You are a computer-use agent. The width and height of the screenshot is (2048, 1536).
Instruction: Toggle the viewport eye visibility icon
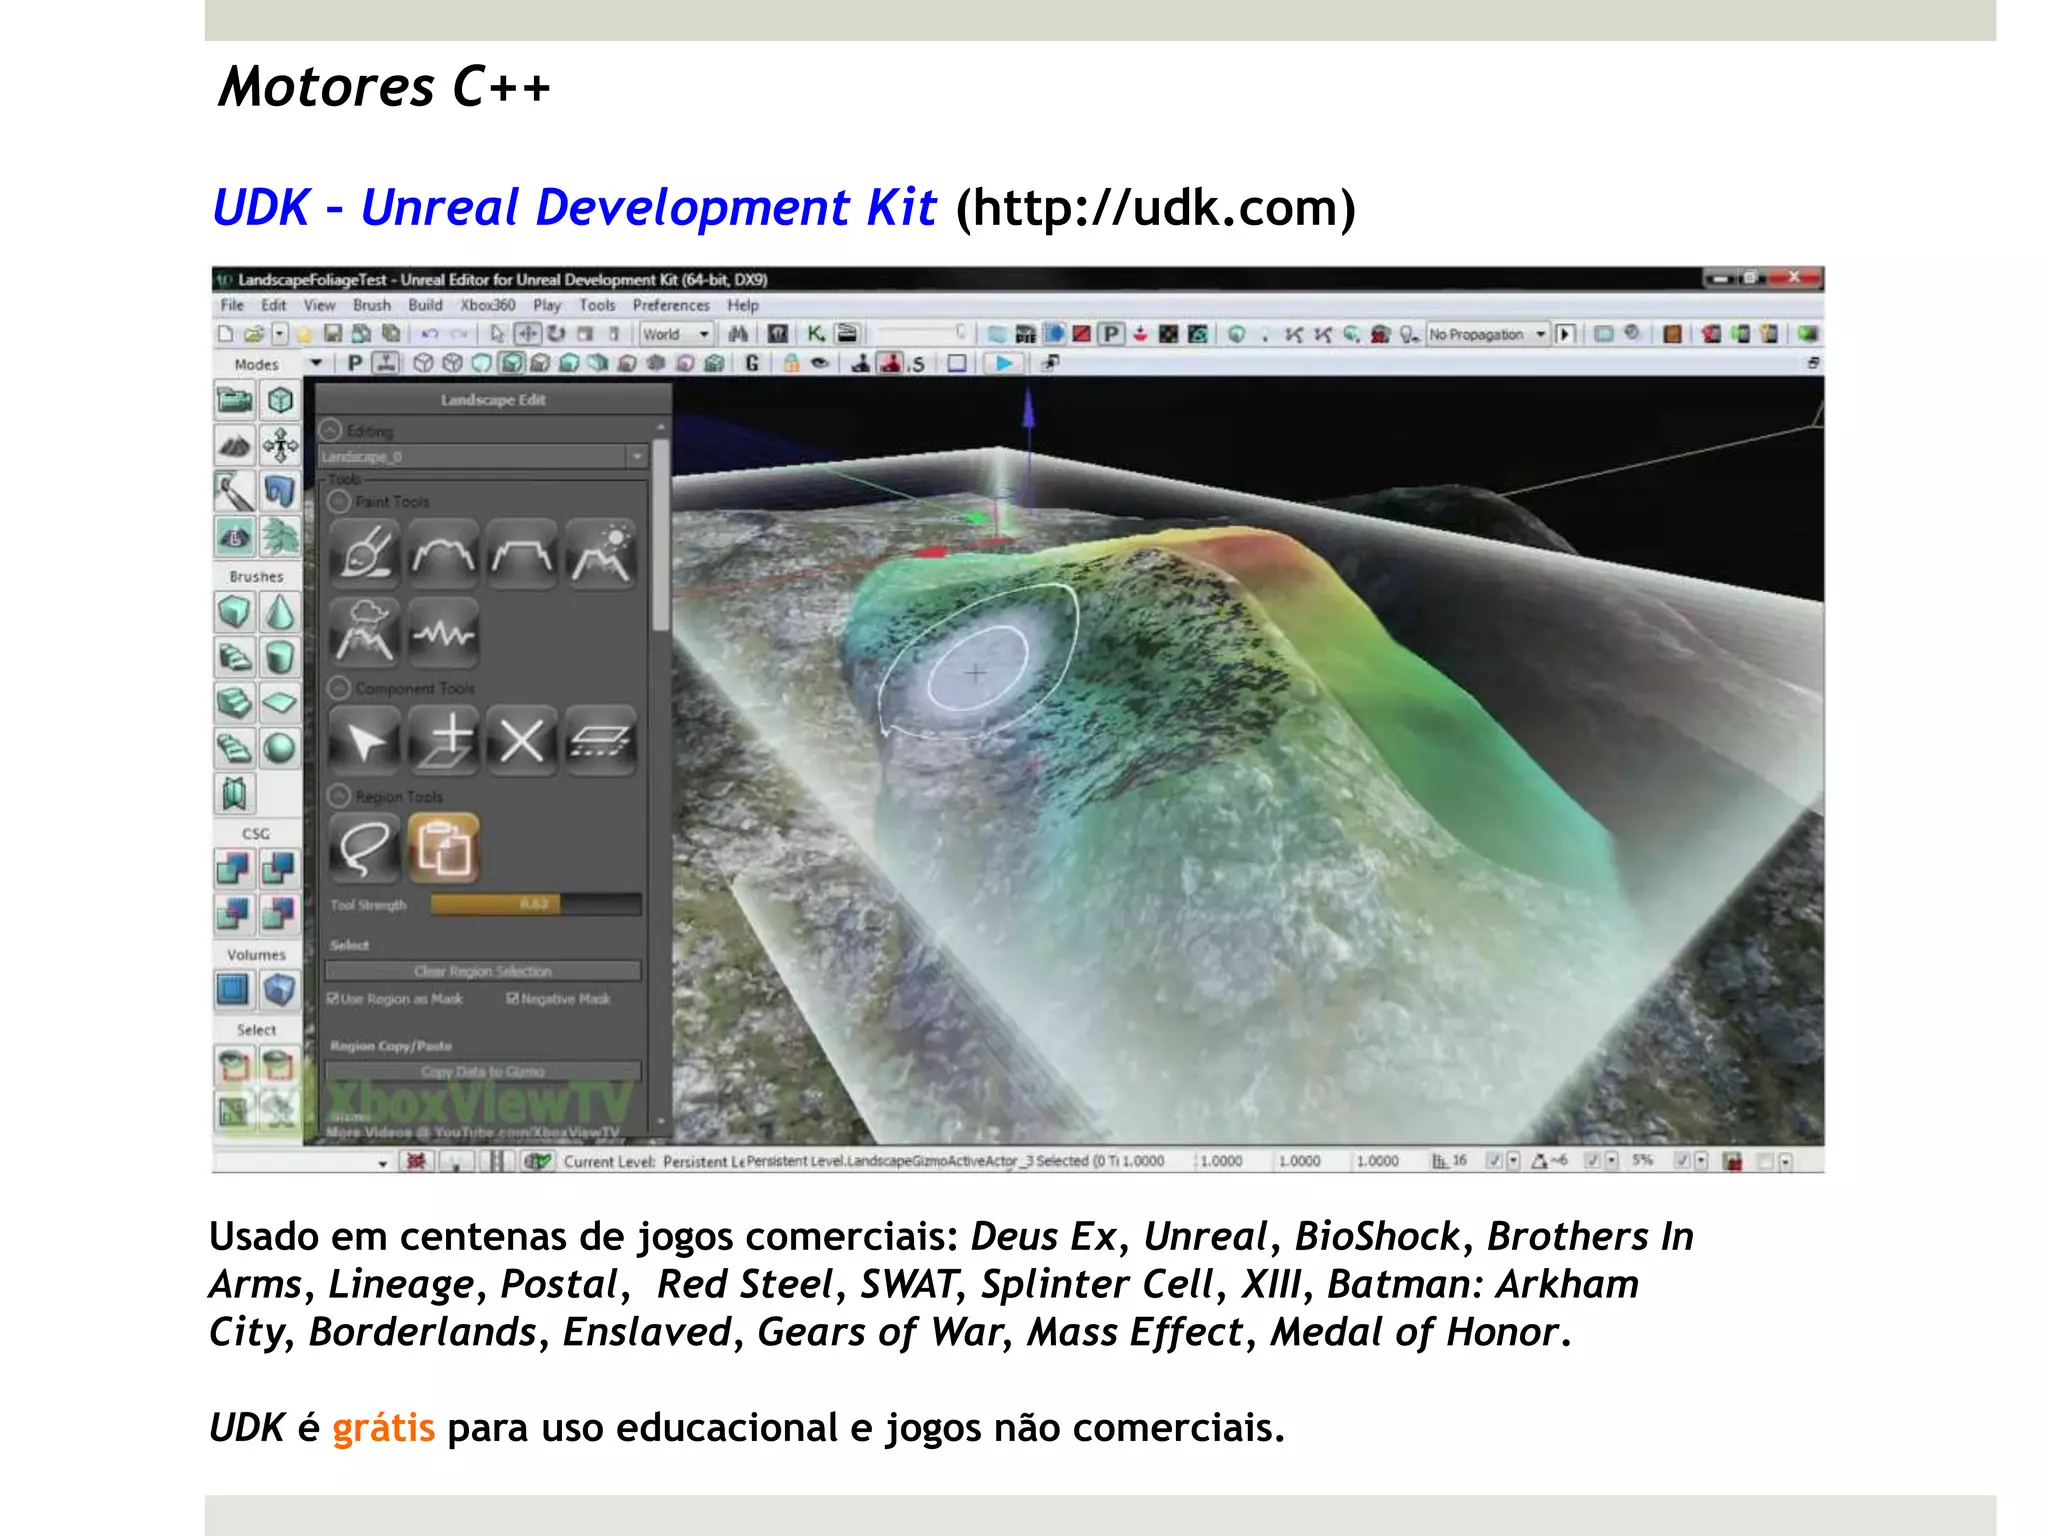pos(820,363)
